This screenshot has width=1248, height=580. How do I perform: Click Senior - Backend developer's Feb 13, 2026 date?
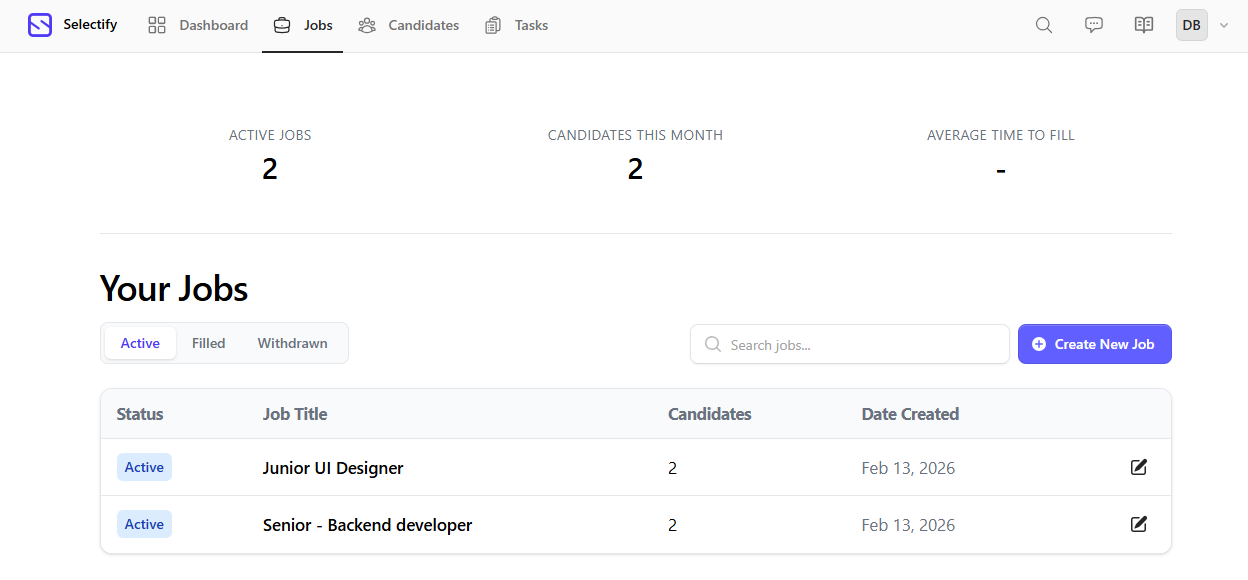click(908, 525)
